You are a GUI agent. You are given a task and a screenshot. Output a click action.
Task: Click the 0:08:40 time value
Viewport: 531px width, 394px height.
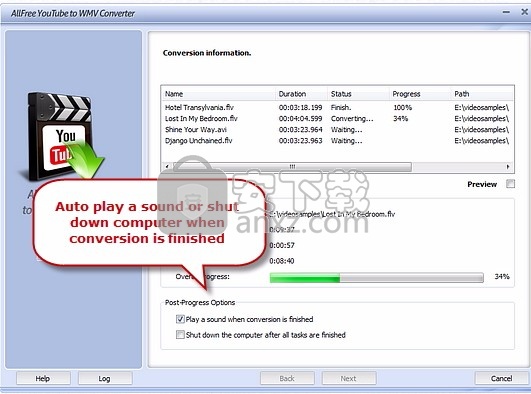point(282,261)
